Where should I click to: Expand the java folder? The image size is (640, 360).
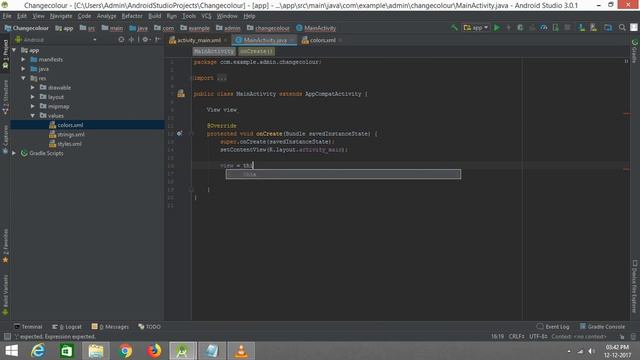[23, 69]
